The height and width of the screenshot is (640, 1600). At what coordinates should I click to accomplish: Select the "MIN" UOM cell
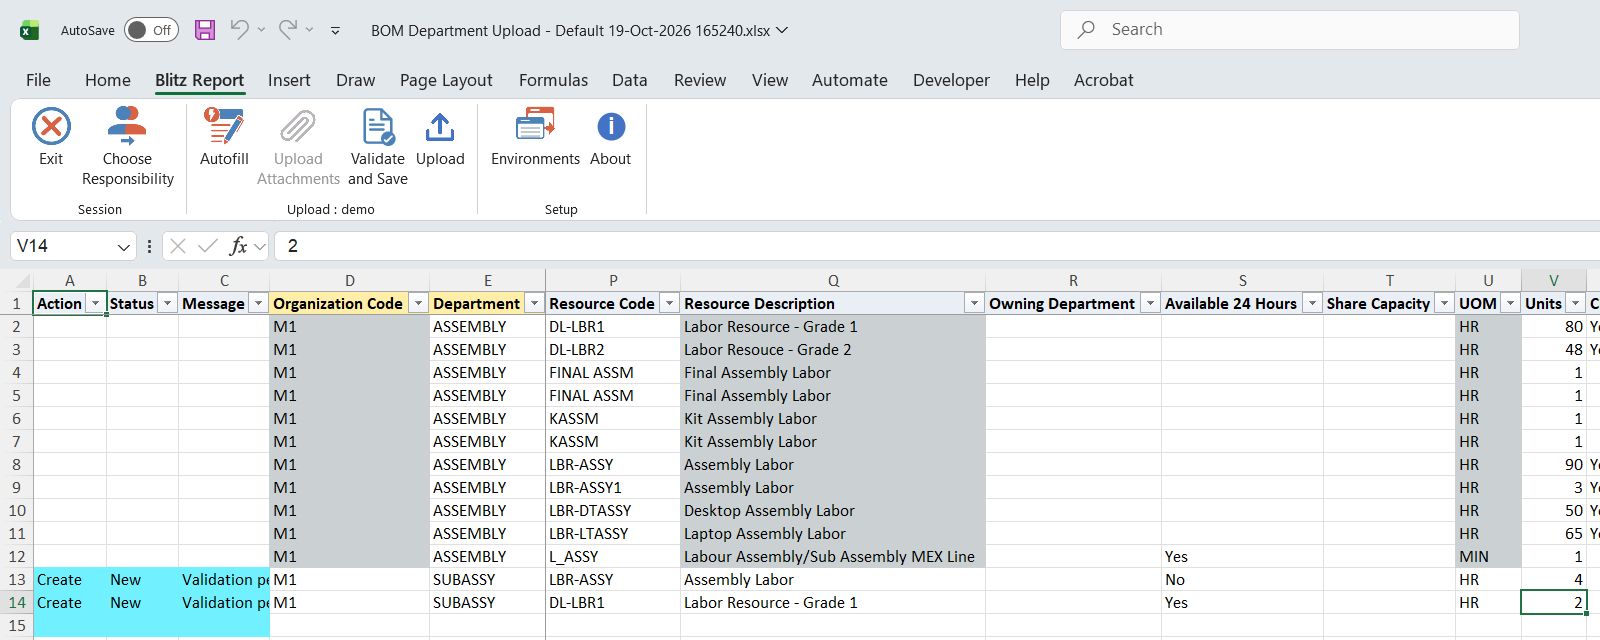coord(1489,557)
